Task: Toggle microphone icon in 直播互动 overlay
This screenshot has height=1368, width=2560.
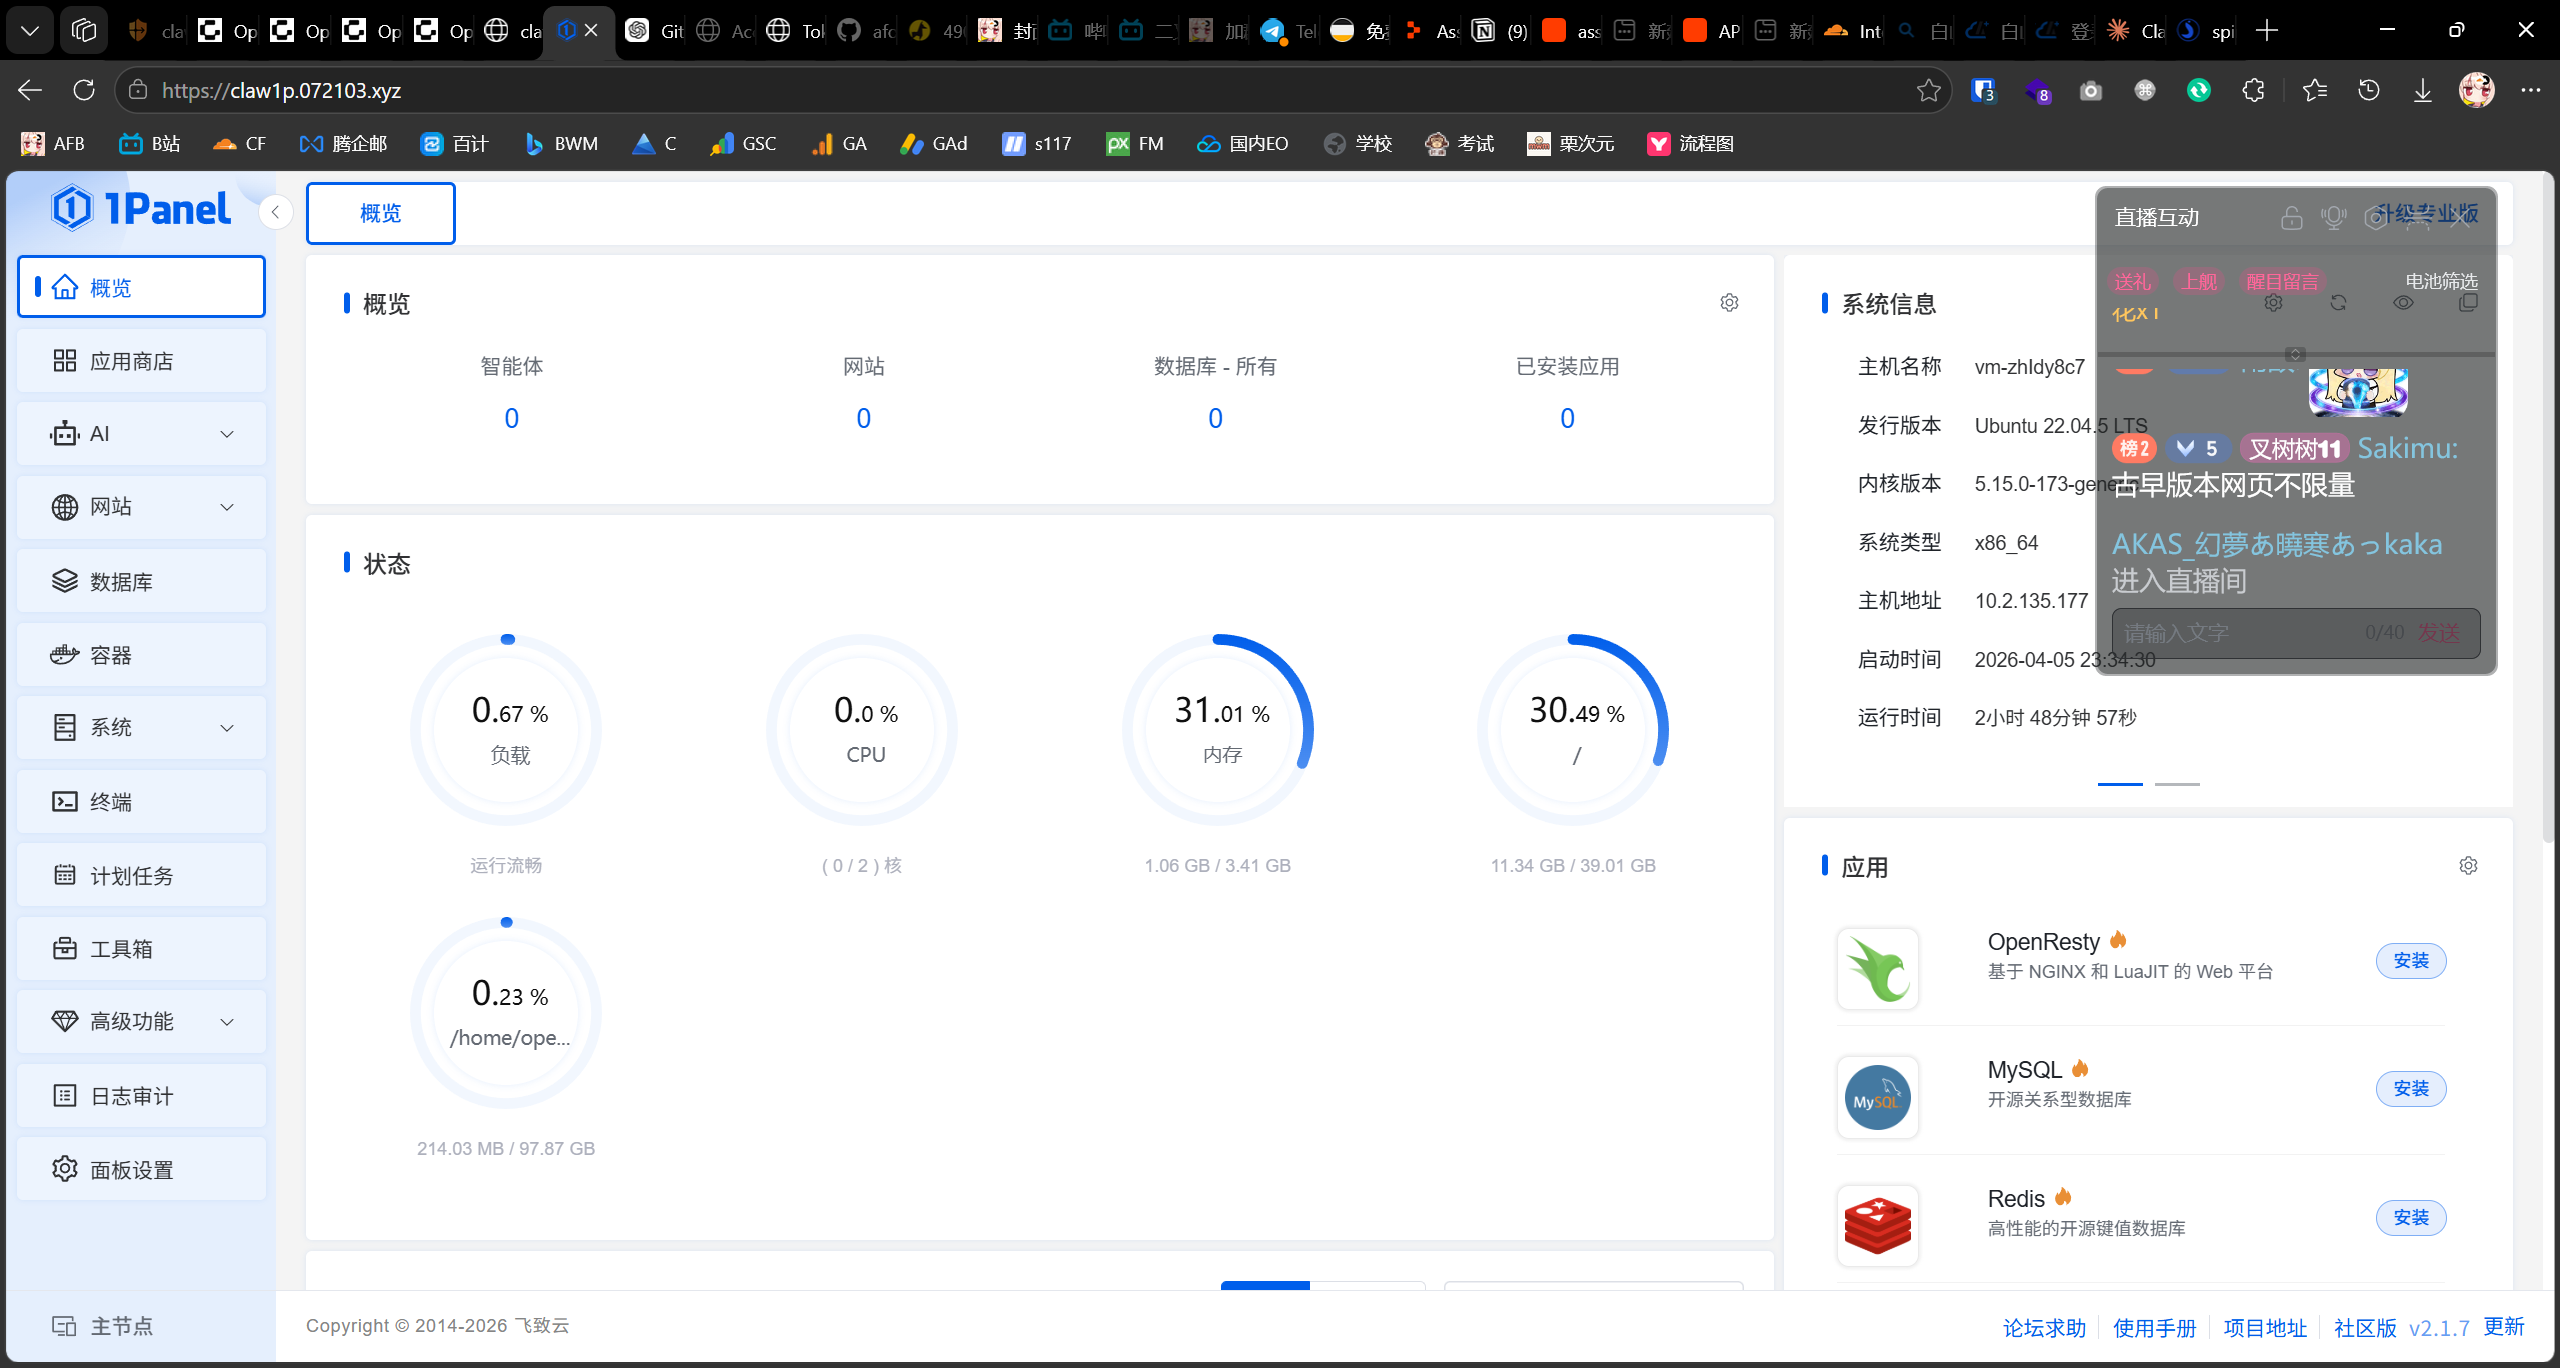Action: pyautogui.click(x=2334, y=217)
